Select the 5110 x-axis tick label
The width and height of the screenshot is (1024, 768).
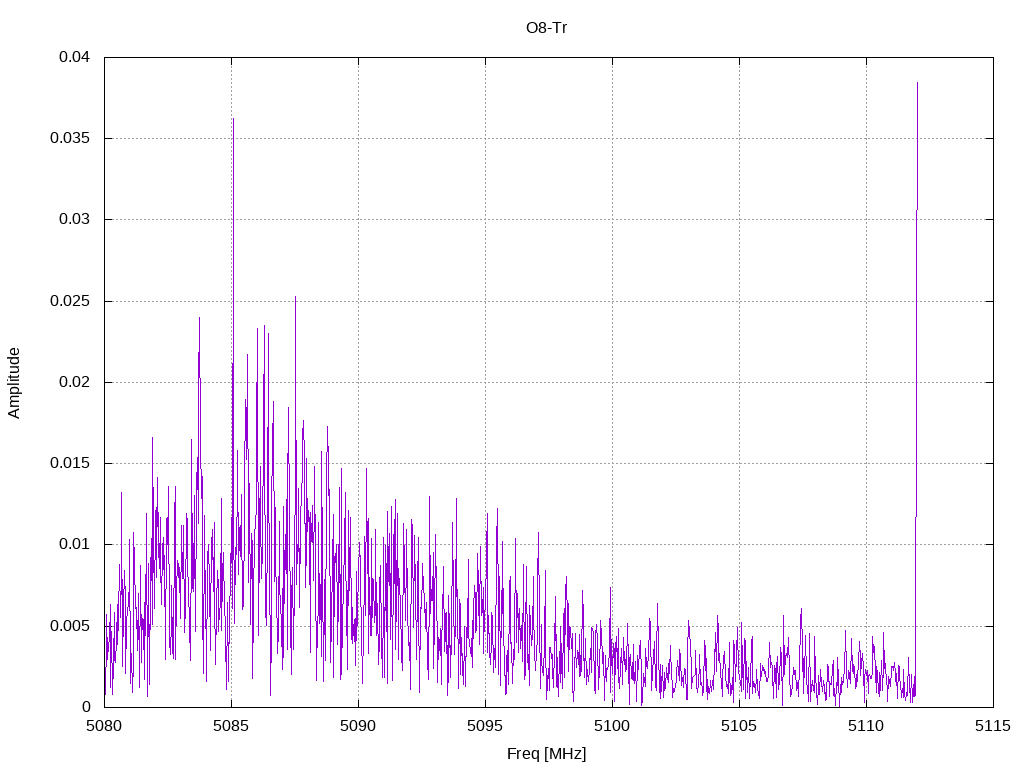click(x=866, y=726)
